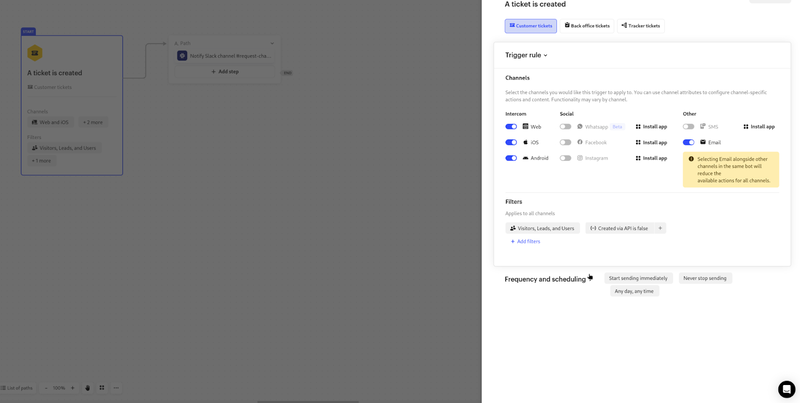Switch to Back office tickets tab
Image resolution: width=800 pixels, height=403 pixels.
click(x=587, y=26)
